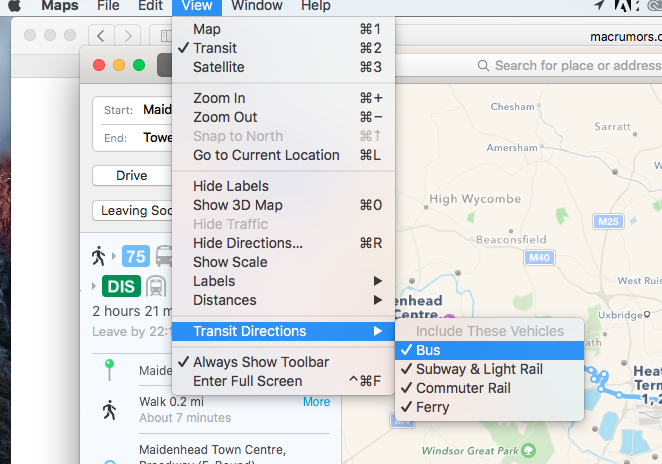
Task: Expand the DIS route disclosure triangle
Action: coord(94,286)
